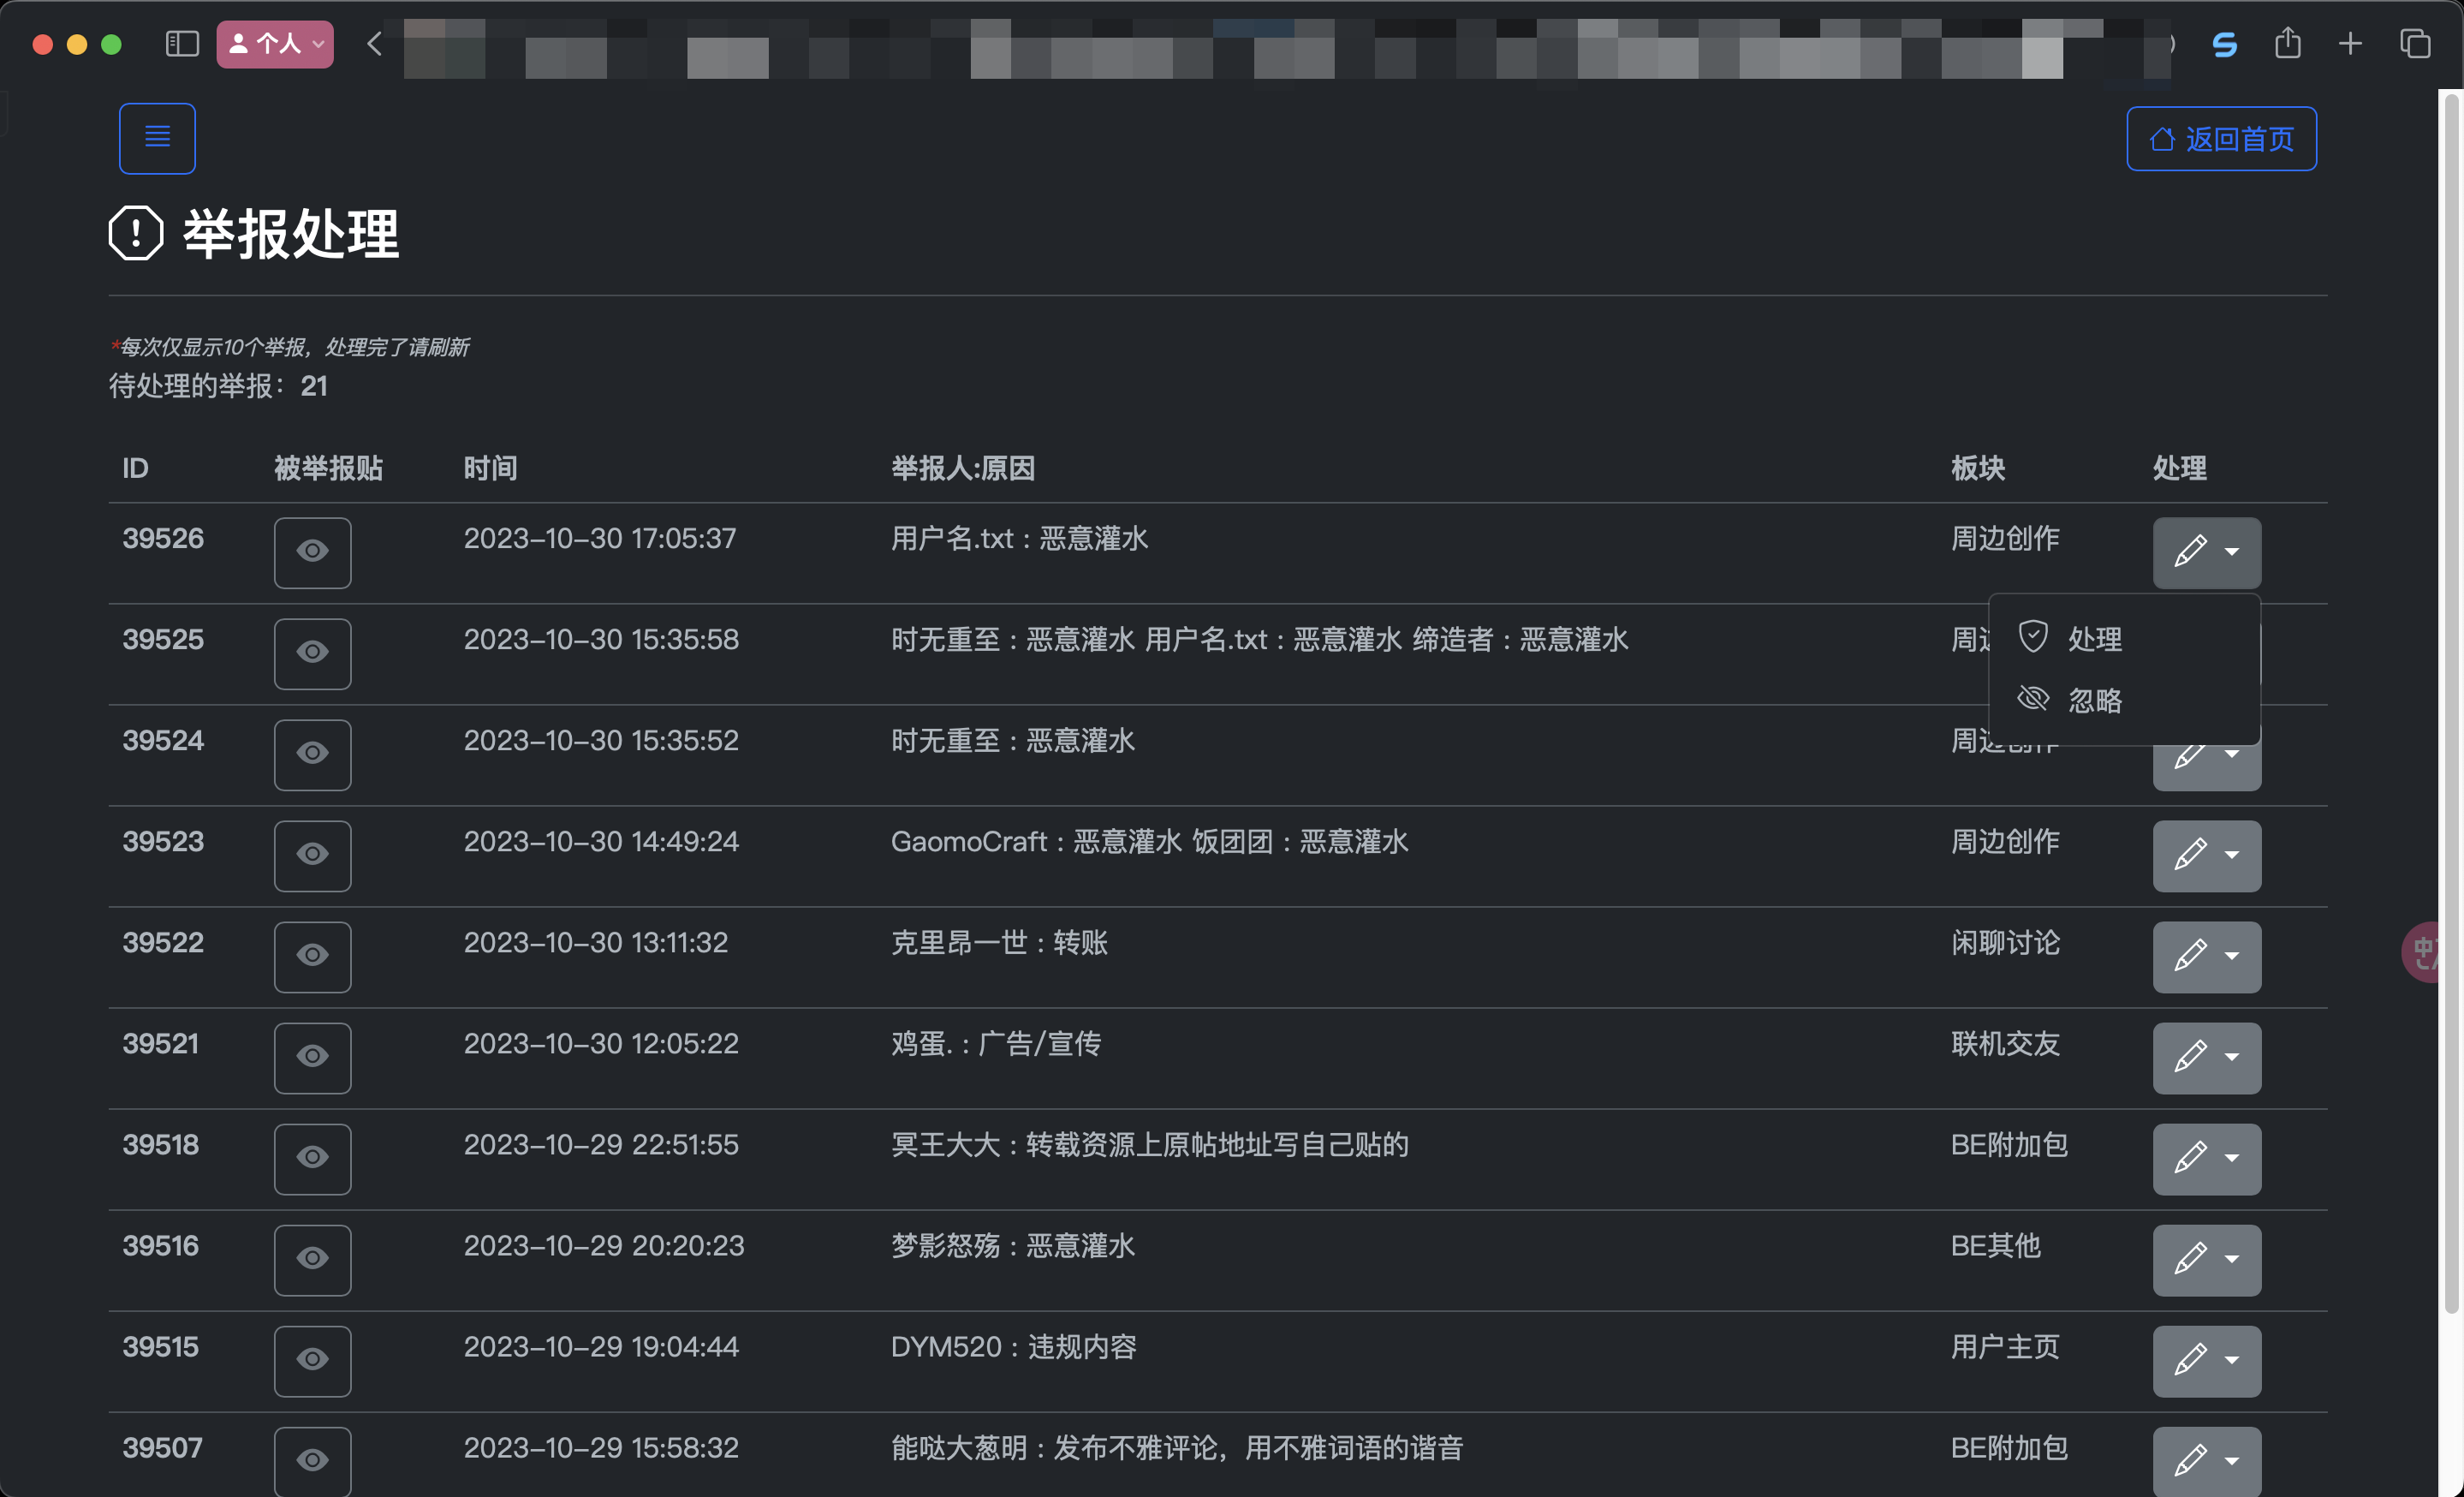Expand the handle dropdown for report 39507

point(2206,1461)
